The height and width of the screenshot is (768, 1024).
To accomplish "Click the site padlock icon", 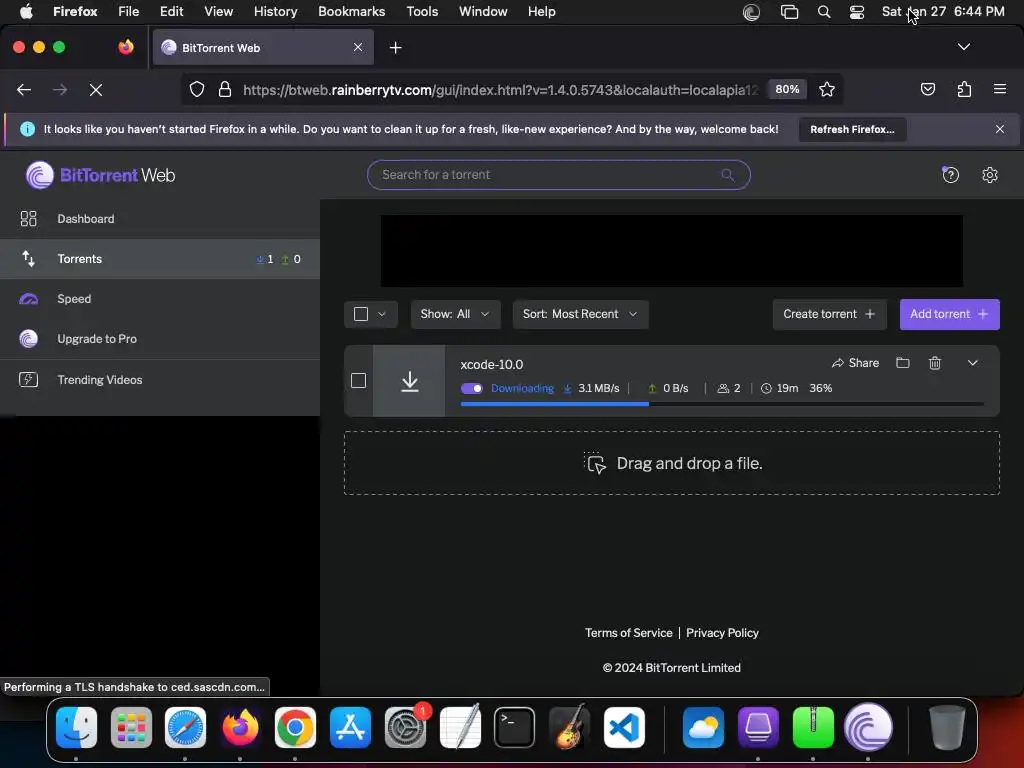I will pos(225,89).
